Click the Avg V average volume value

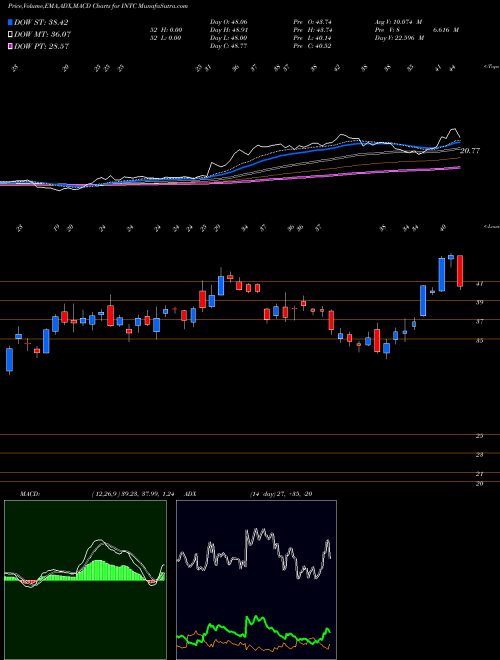coord(399,21)
